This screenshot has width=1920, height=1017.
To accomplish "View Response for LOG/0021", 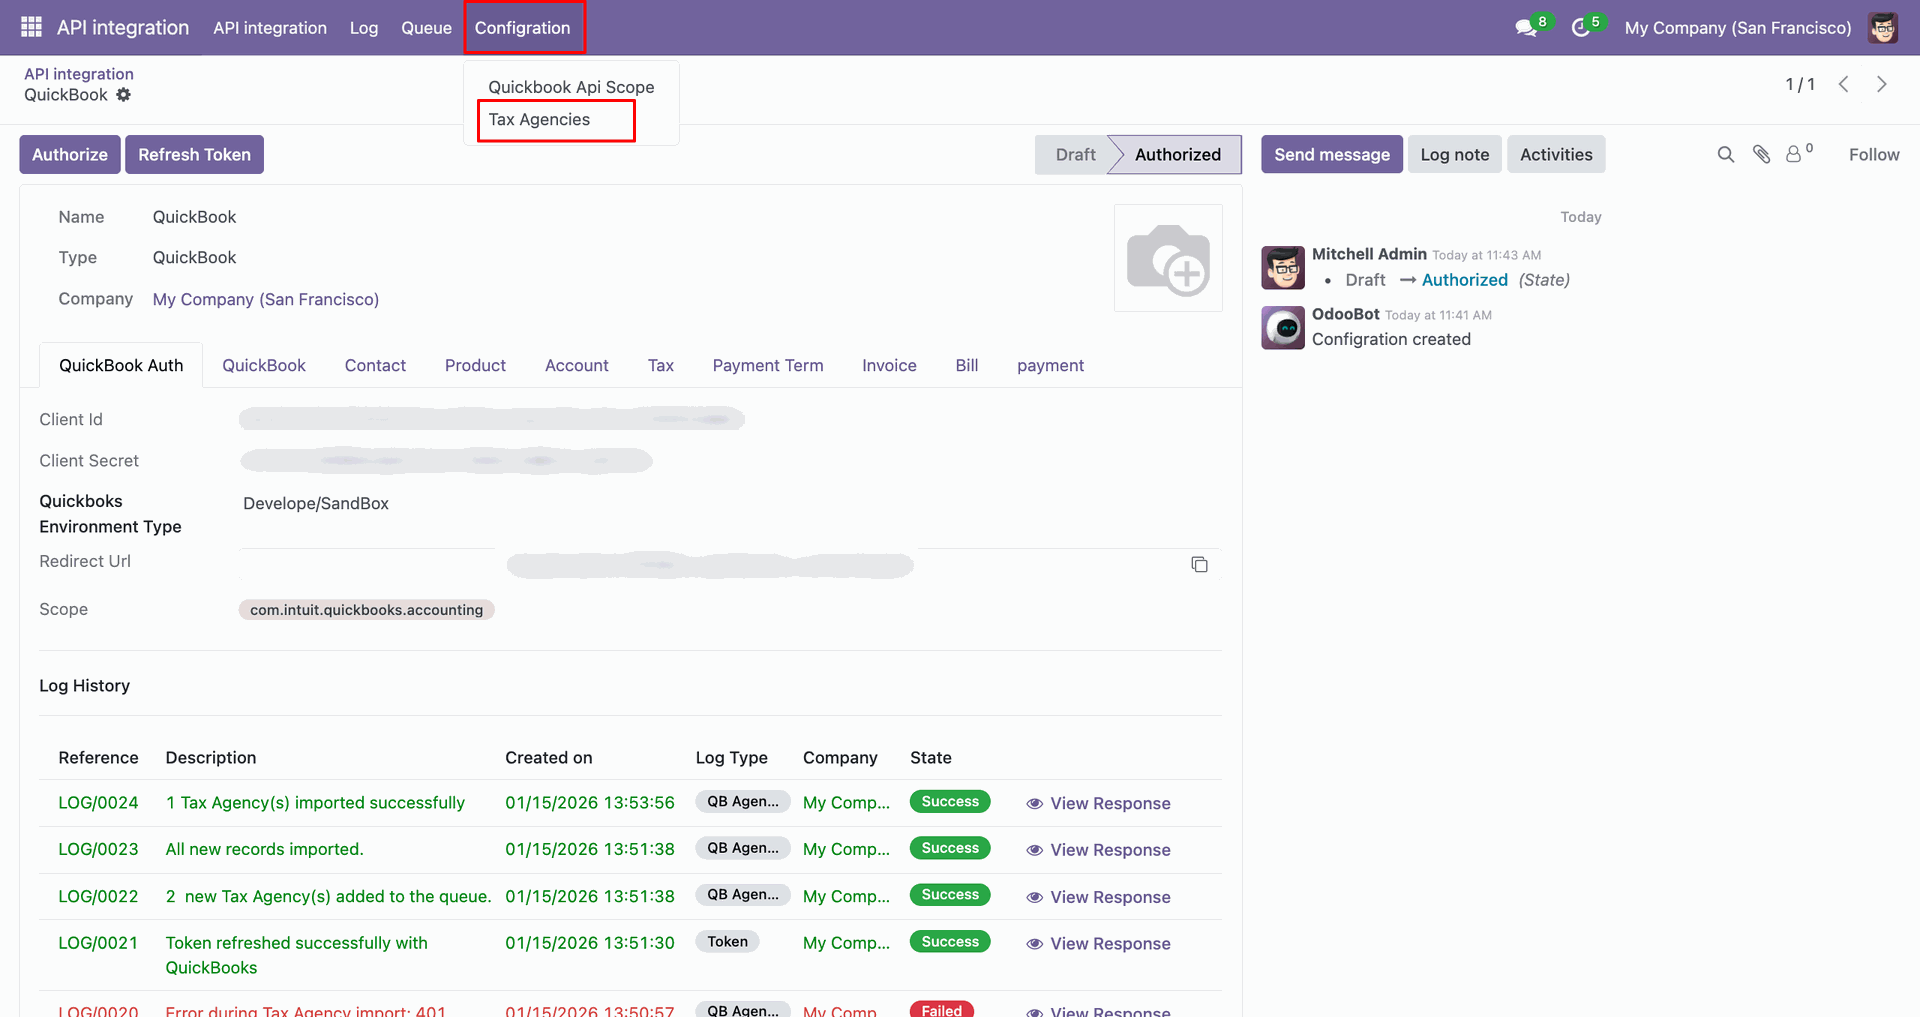I will tap(1099, 944).
